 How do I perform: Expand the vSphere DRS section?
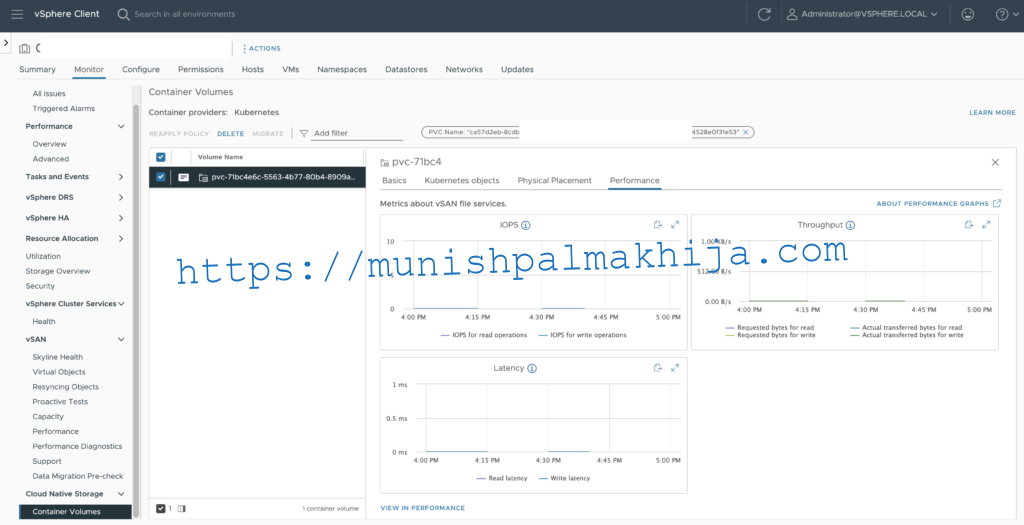(121, 197)
